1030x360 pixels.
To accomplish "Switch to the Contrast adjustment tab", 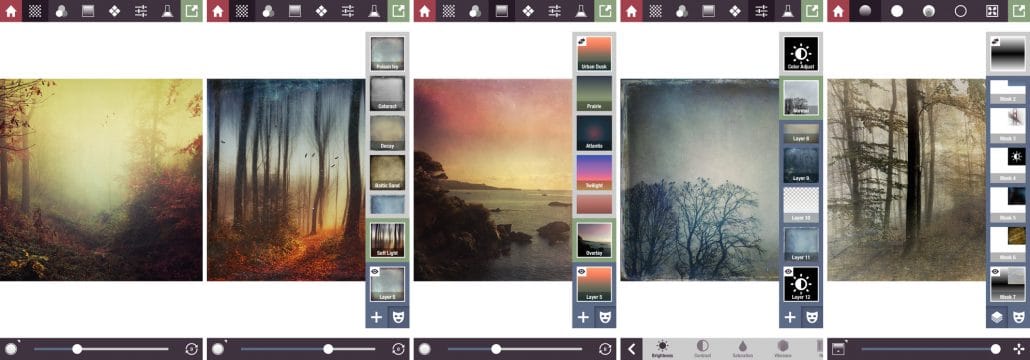I will point(702,348).
